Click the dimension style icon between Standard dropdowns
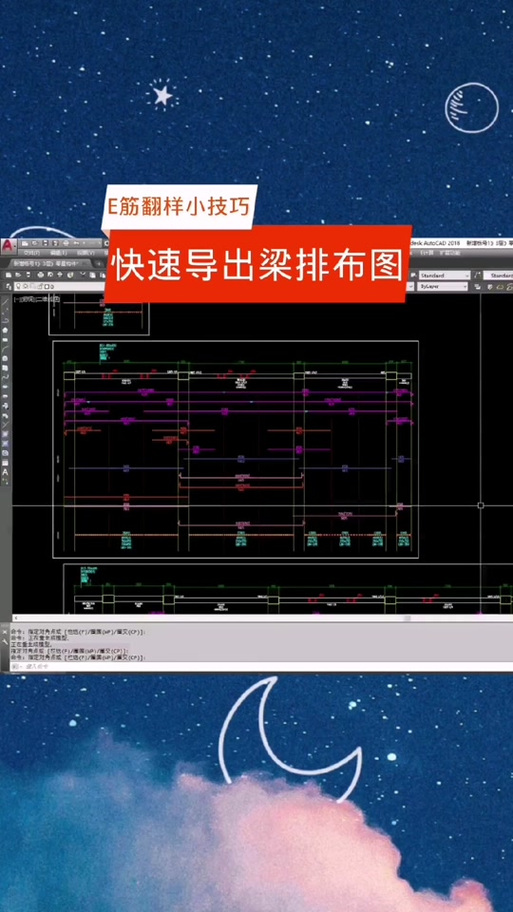Screen dimensions: 513x912 478,275
